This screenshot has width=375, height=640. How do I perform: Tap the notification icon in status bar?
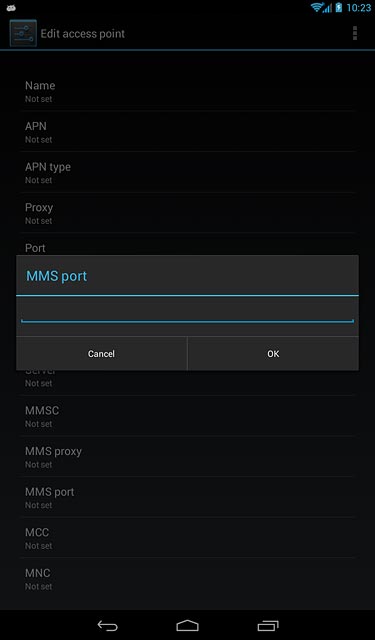(x=11, y=7)
